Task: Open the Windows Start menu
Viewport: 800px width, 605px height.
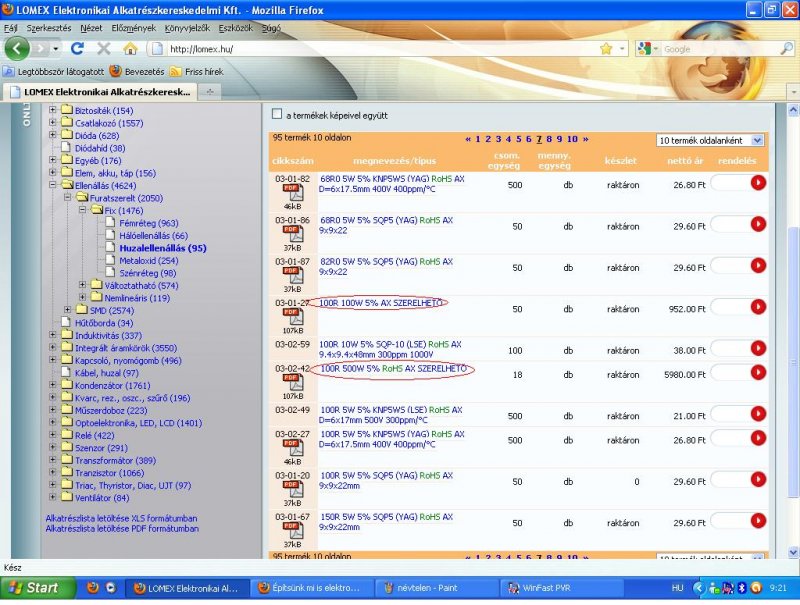Action: click(37, 588)
